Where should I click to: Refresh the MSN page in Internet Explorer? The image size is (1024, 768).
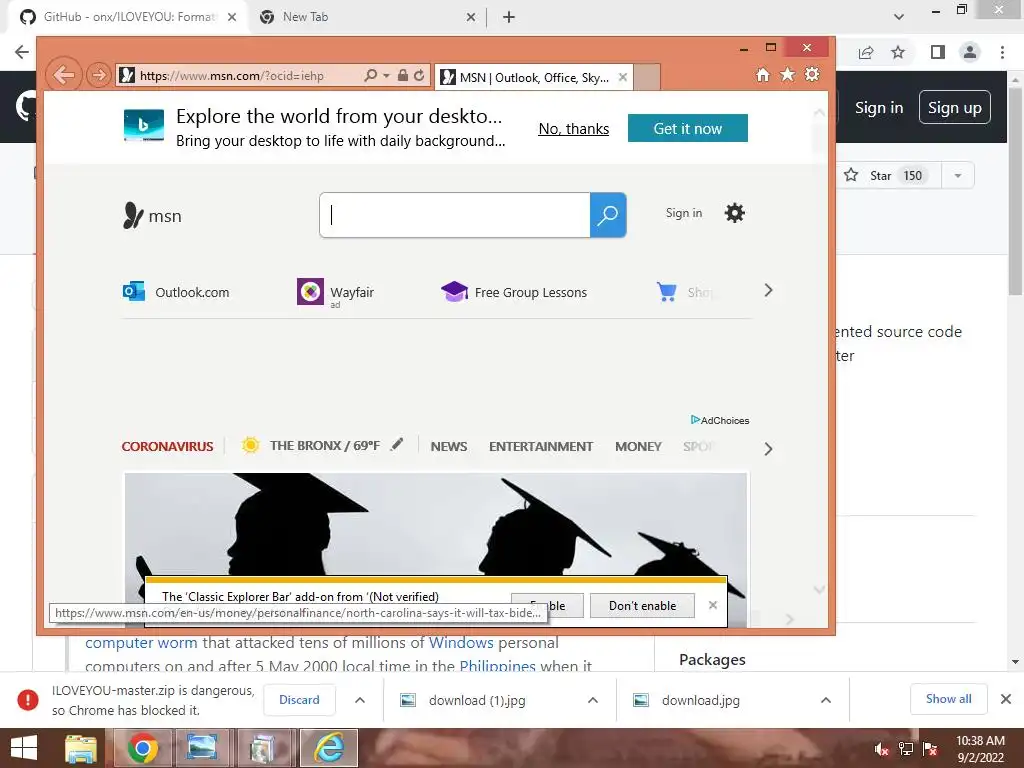(x=419, y=75)
